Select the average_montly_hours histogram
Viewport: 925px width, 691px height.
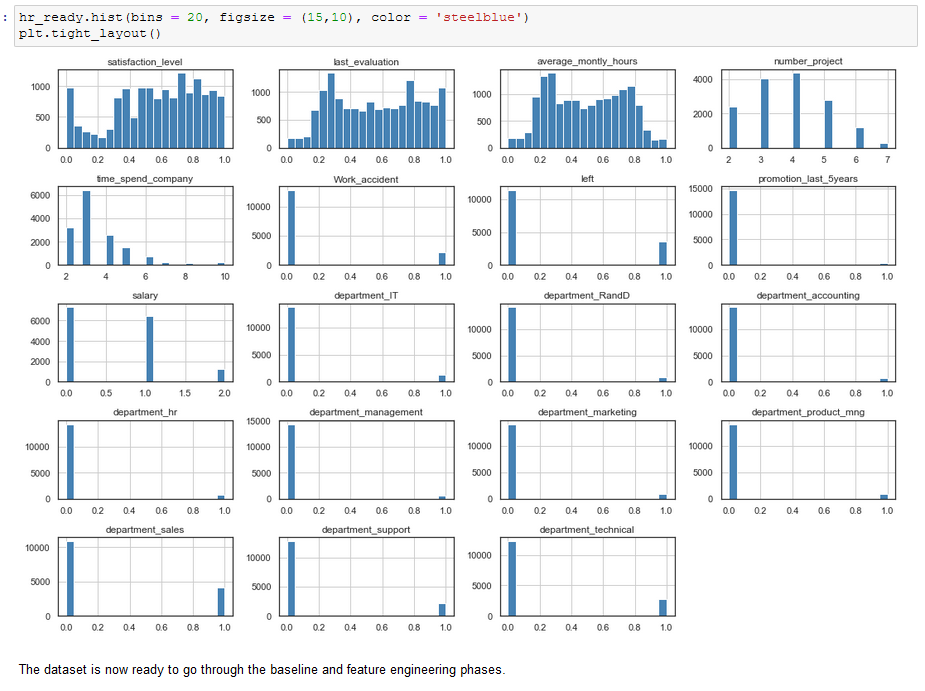[x=588, y=109]
